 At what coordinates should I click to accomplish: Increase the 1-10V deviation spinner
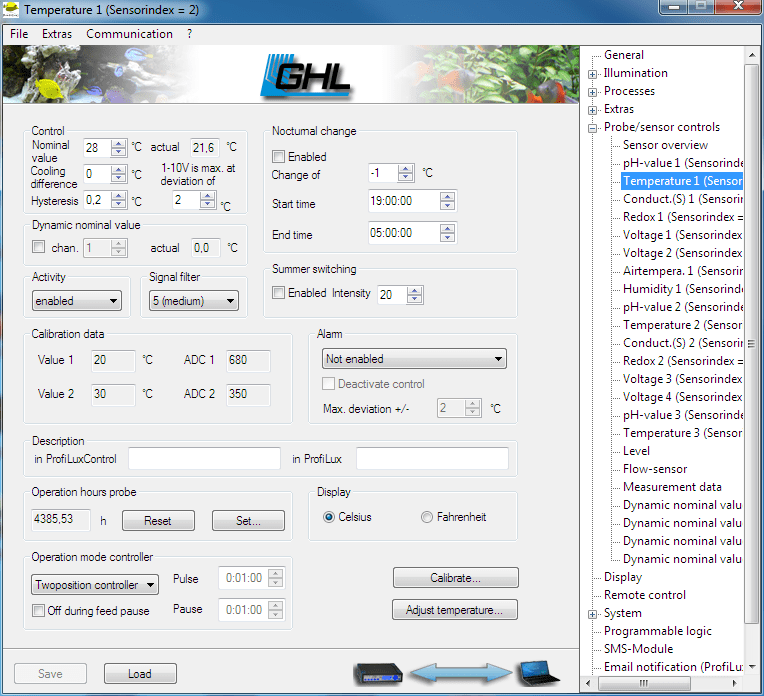[x=208, y=195]
